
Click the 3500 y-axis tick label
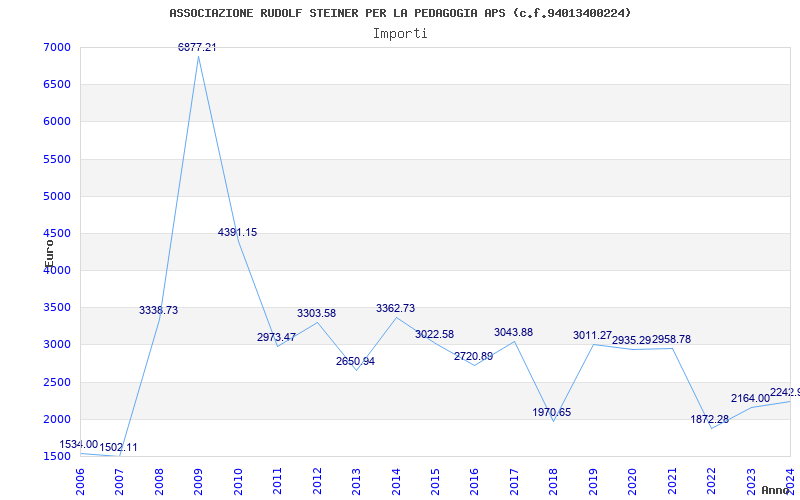pos(57,308)
